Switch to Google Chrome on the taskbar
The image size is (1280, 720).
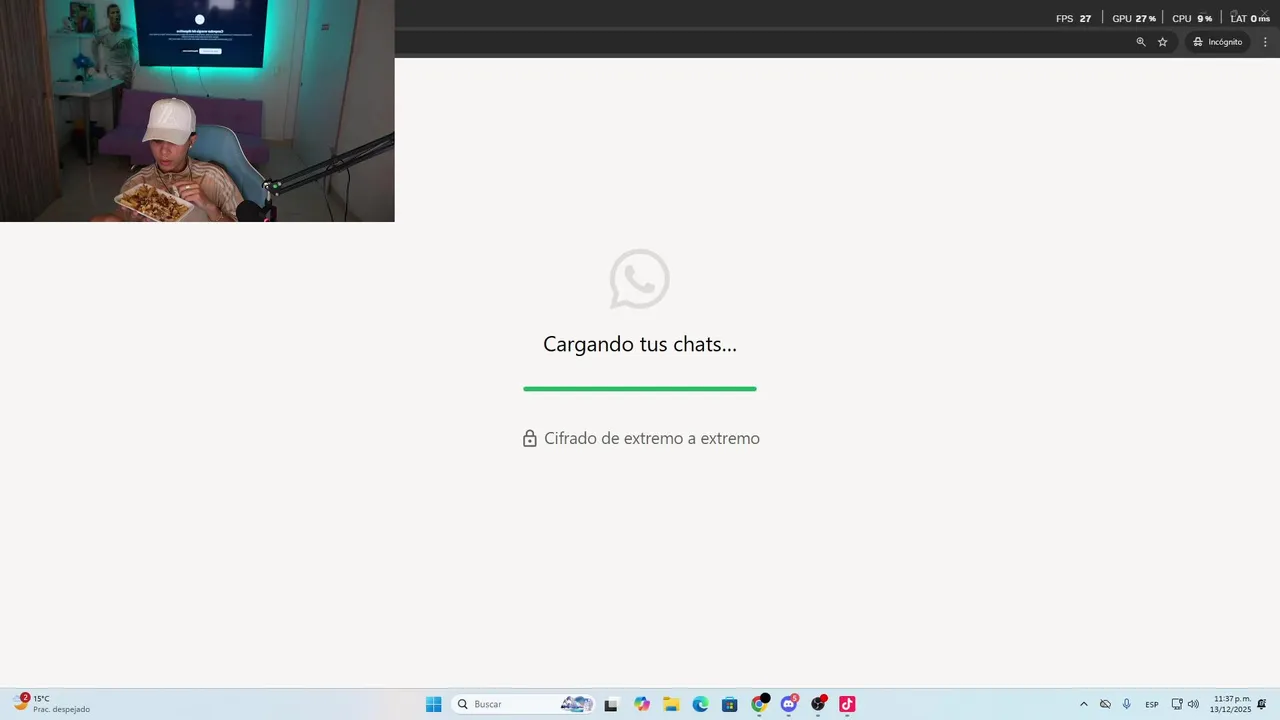pyautogui.click(x=759, y=704)
